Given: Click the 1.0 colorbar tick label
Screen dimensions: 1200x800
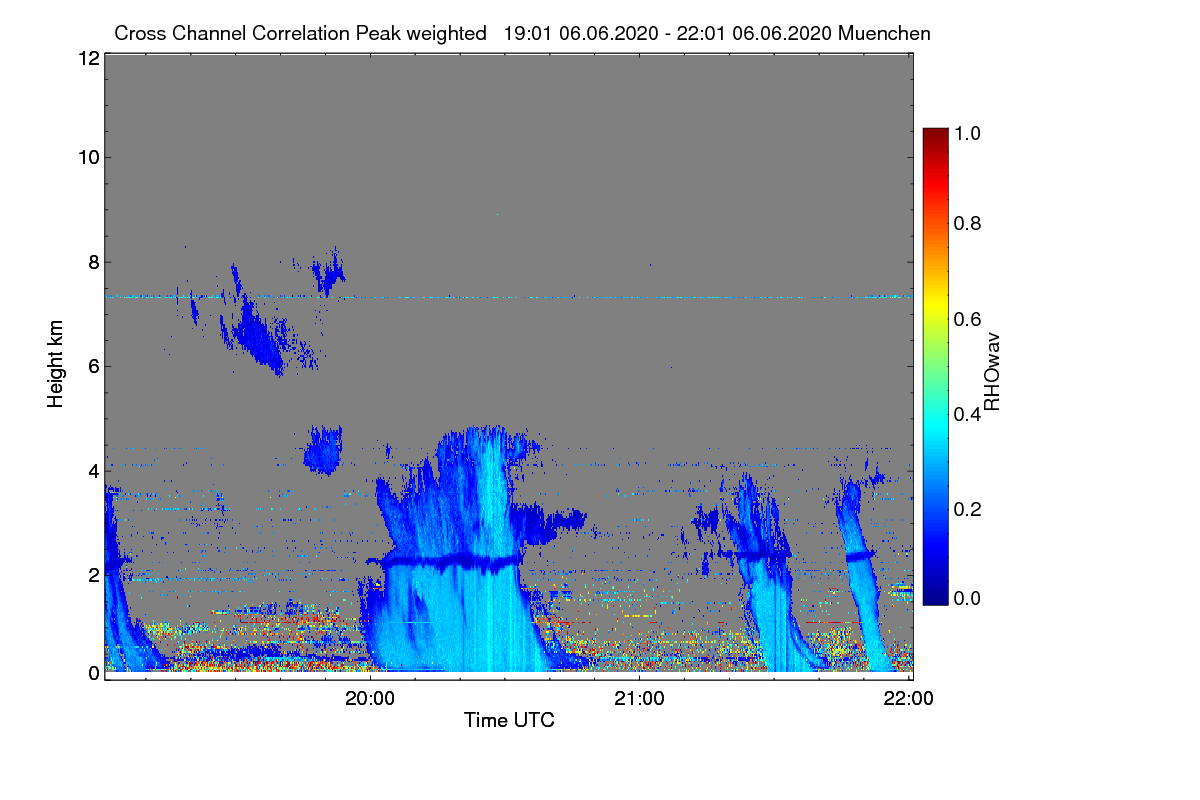Looking at the screenshot, I should [966, 131].
